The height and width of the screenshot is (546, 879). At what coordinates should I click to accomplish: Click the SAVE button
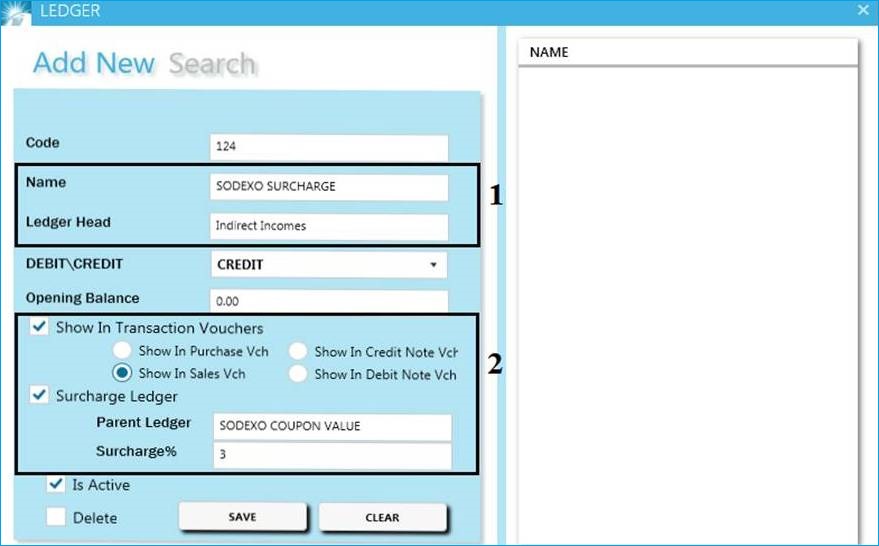click(243, 517)
